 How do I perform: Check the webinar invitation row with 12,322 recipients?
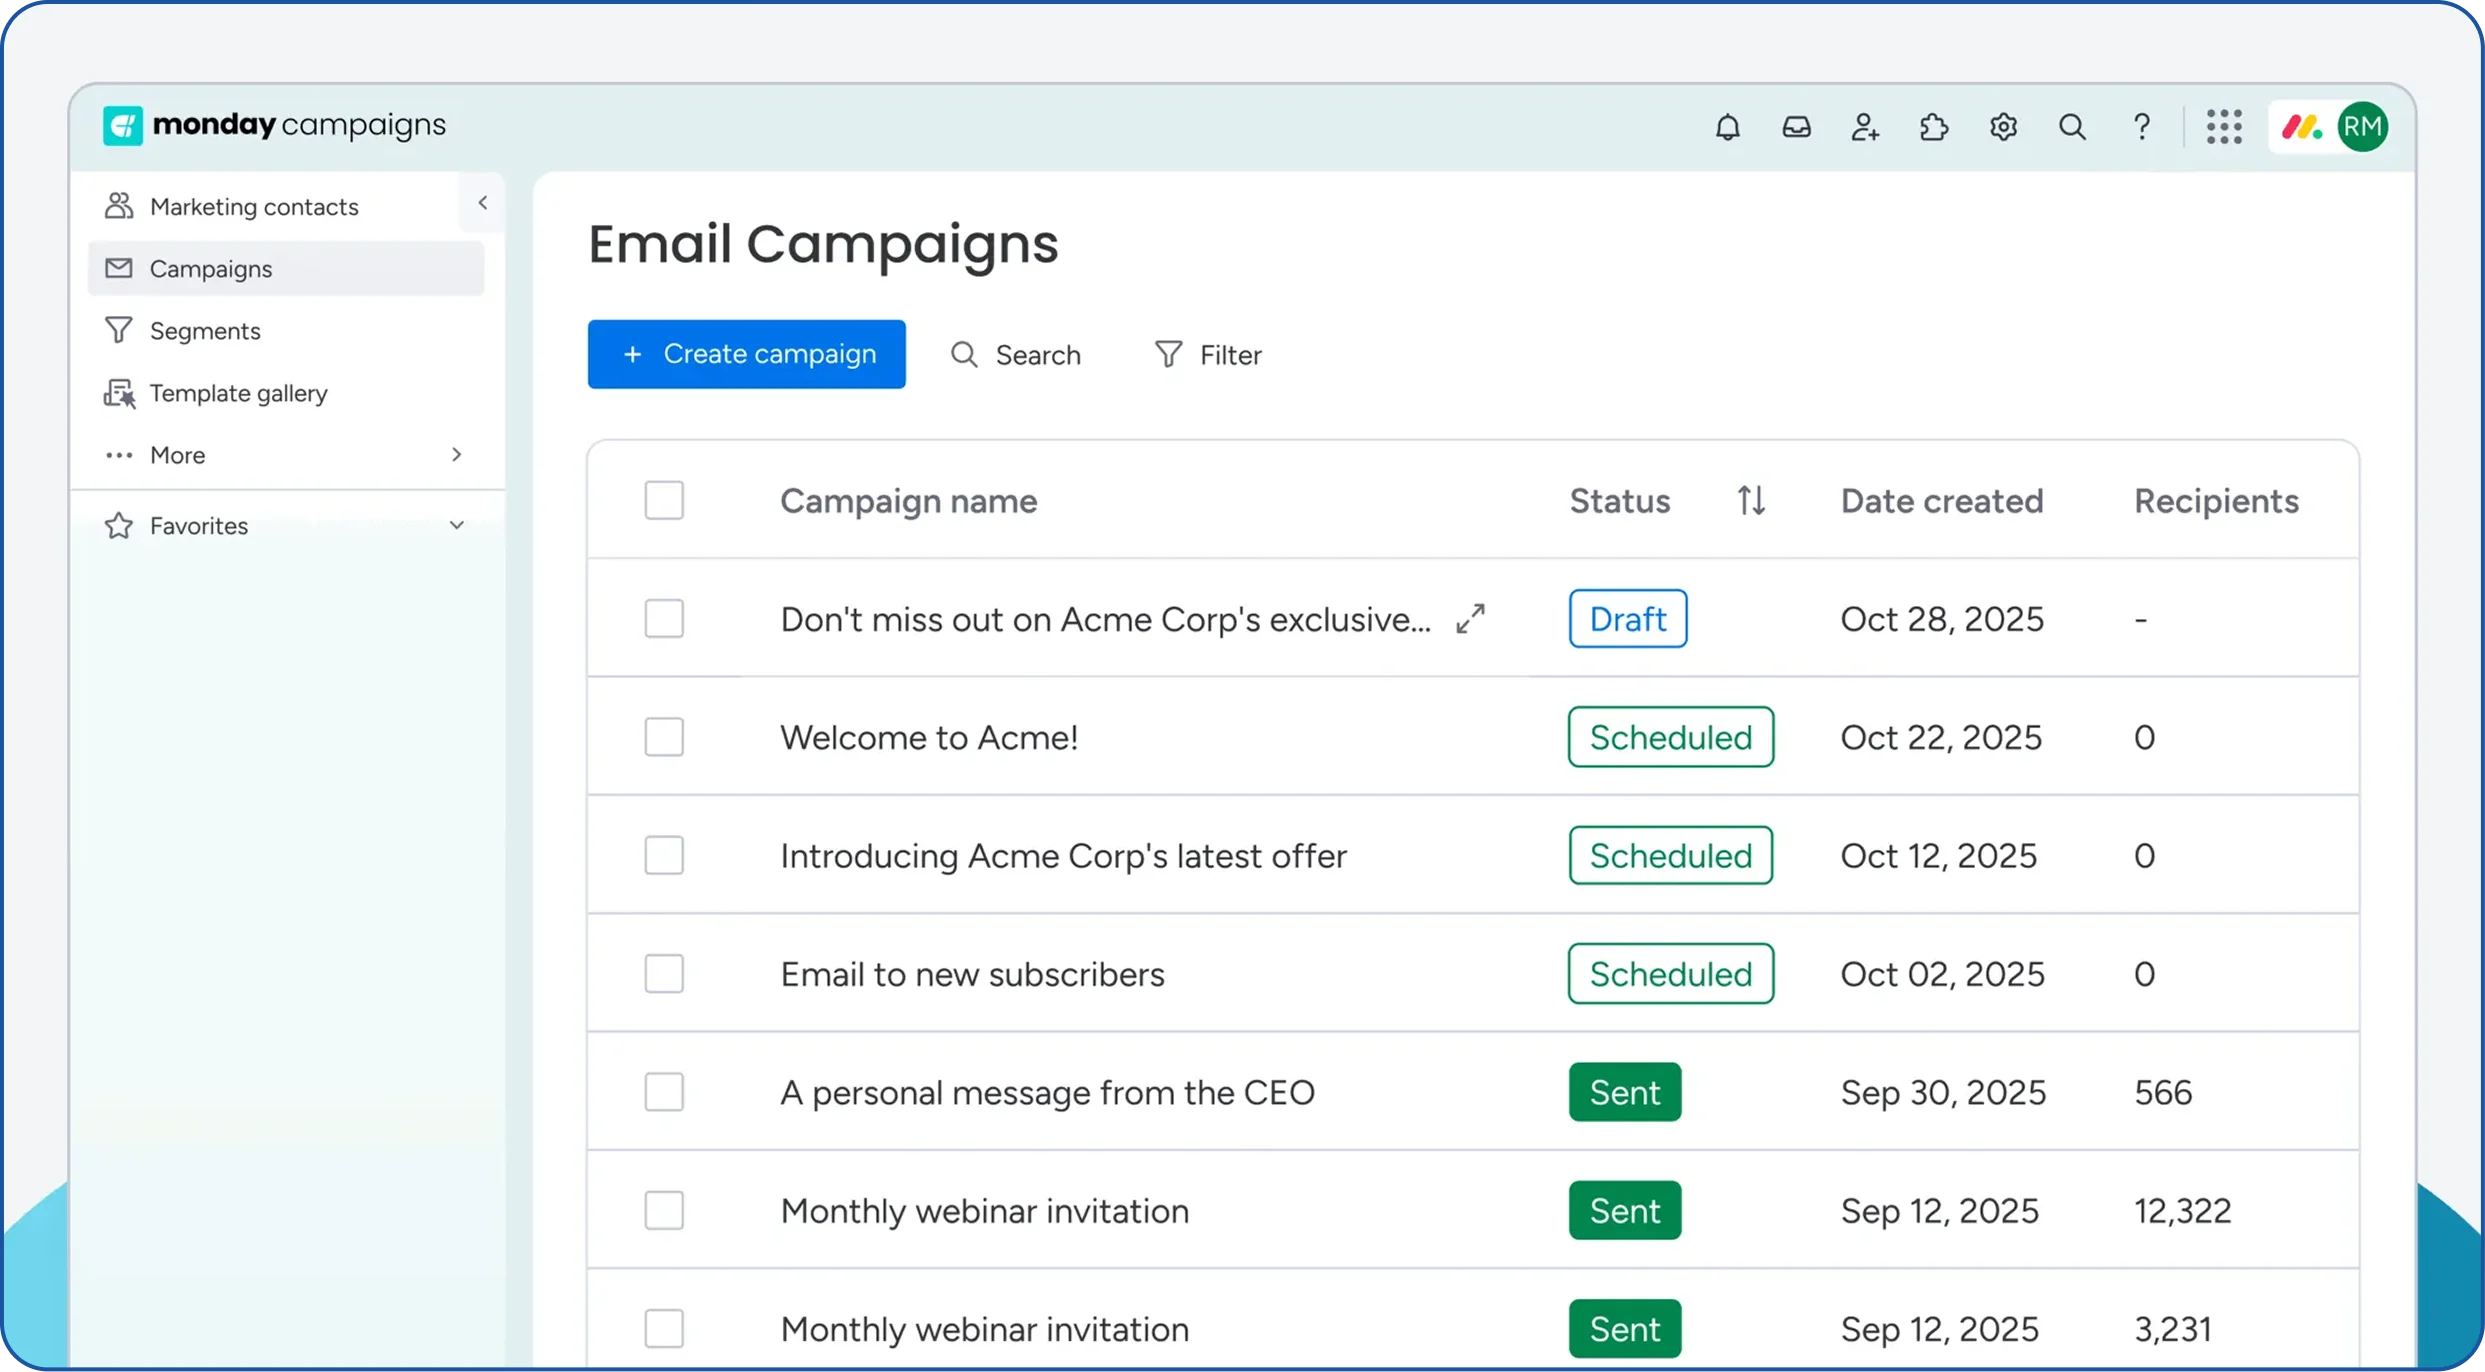tap(664, 1211)
